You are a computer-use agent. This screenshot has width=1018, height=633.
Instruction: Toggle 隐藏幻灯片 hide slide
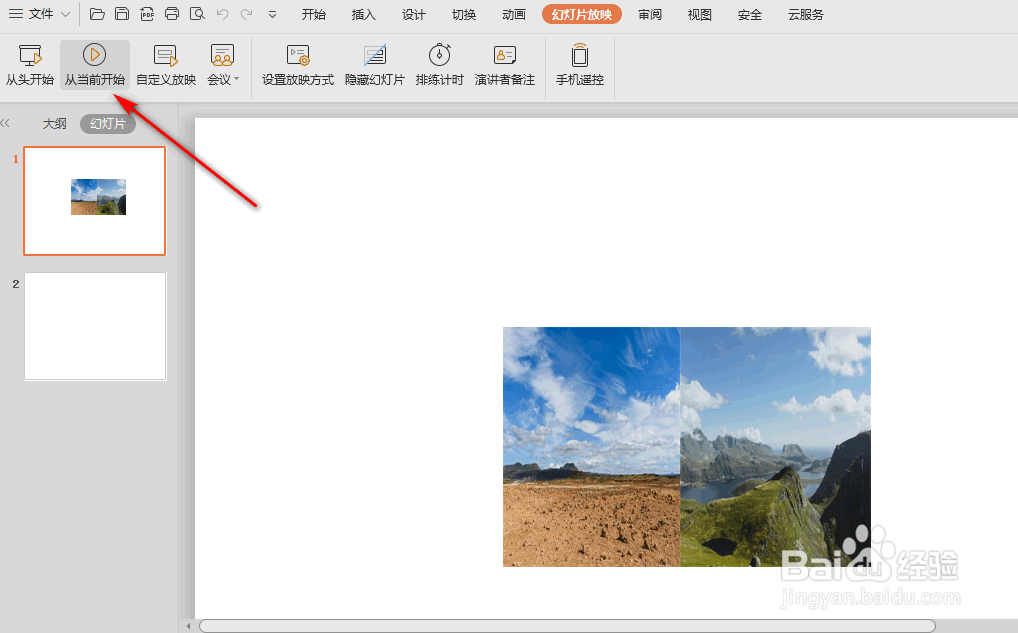375,65
